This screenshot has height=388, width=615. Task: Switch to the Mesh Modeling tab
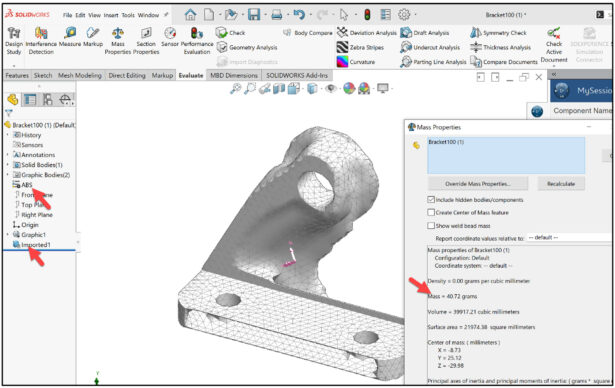(80, 75)
